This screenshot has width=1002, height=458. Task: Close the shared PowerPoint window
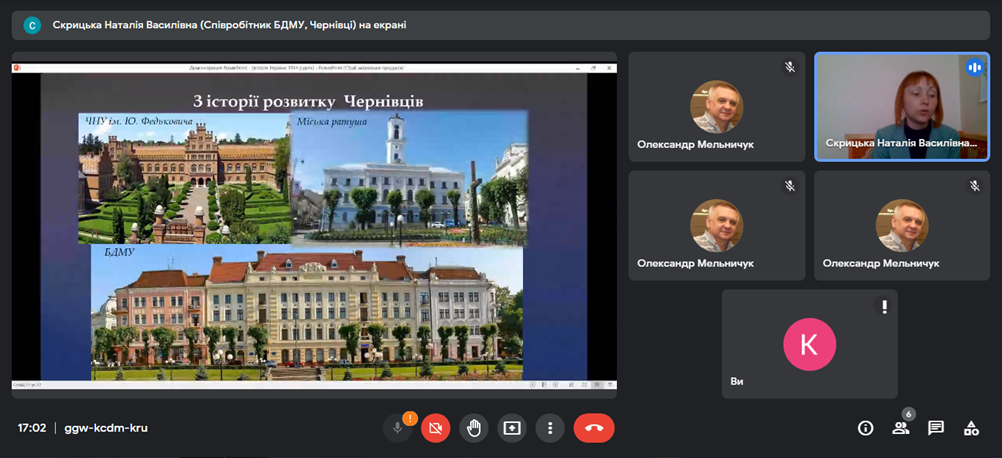[x=610, y=67]
